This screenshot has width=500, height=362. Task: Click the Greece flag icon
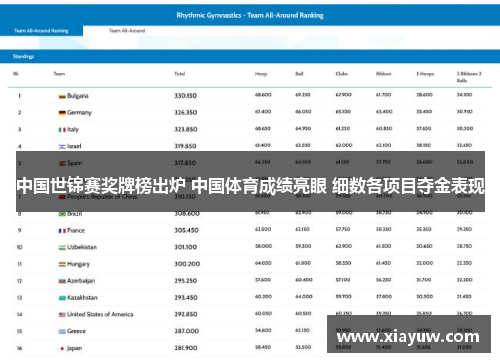62,331
